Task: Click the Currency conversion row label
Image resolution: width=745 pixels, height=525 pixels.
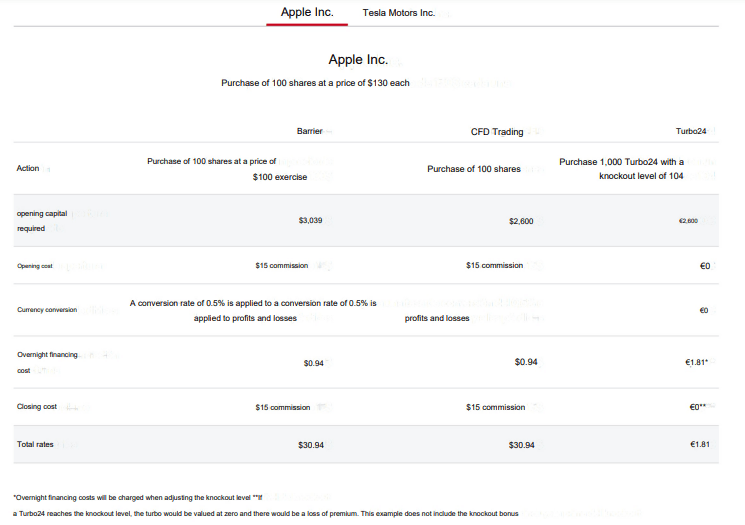Action: click(47, 310)
